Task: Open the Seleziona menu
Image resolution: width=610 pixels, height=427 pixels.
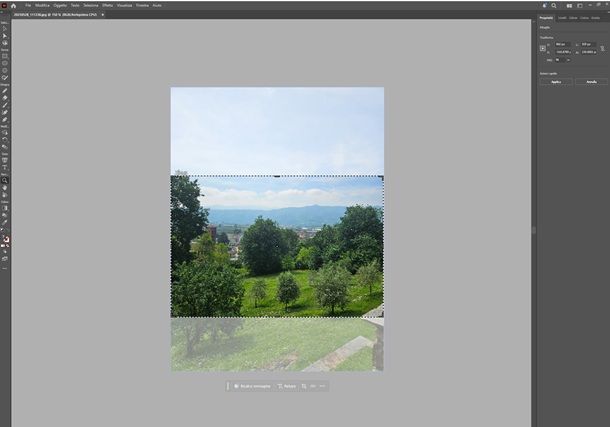Action: tap(91, 6)
